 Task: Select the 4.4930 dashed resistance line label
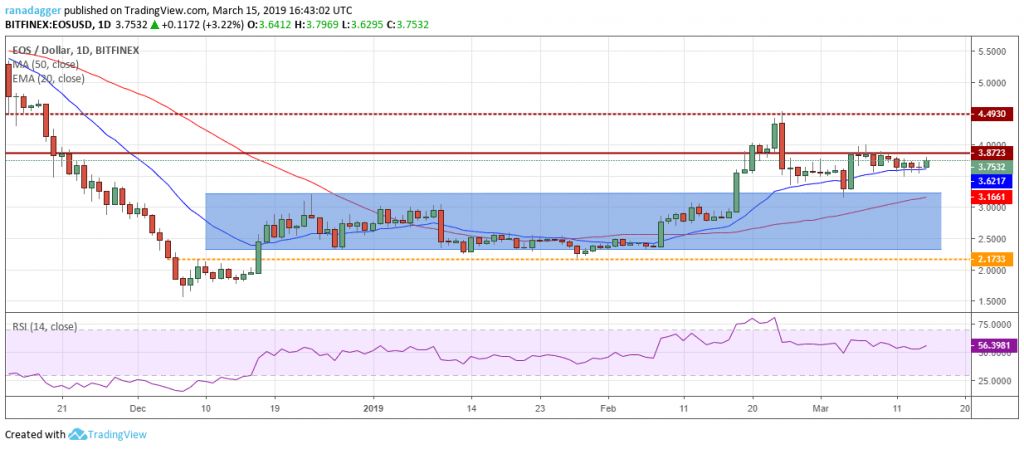993,114
